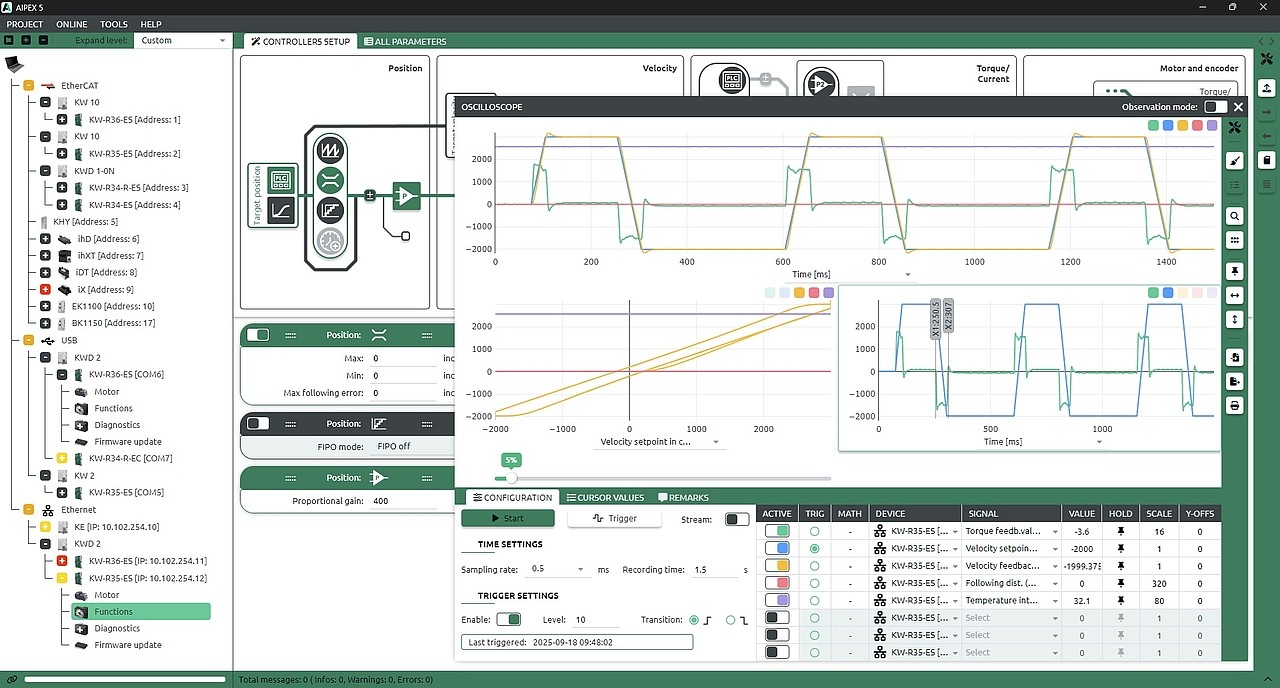Click the brush icon in oscilloscope toolbar

[1235, 160]
